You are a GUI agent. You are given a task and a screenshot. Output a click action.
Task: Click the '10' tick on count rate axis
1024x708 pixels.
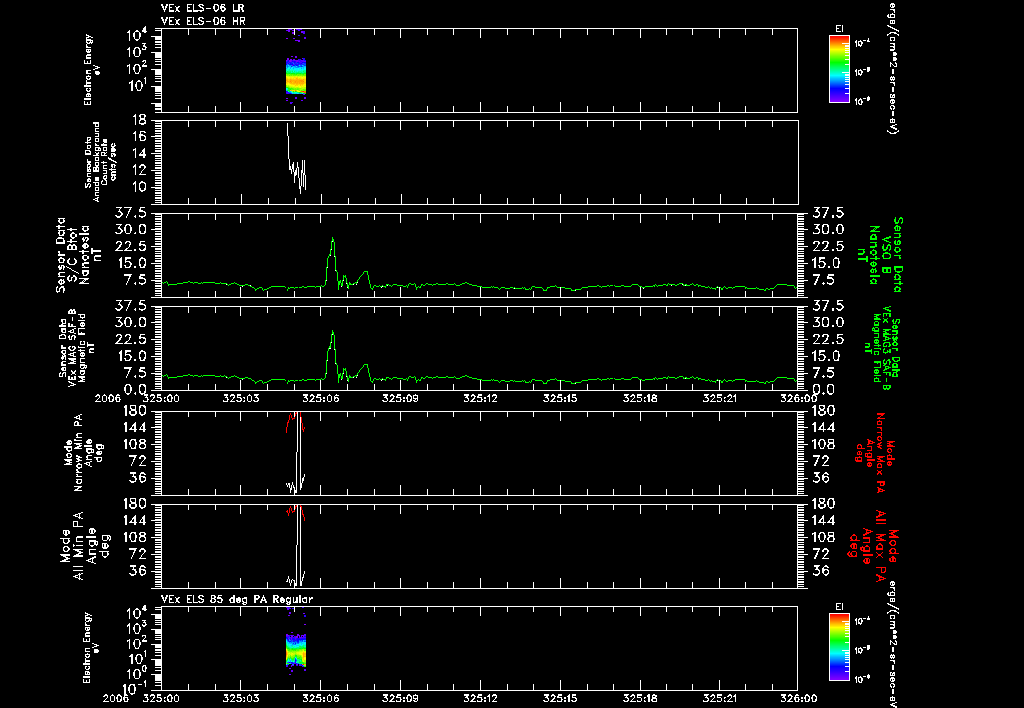click(x=138, y=187)
